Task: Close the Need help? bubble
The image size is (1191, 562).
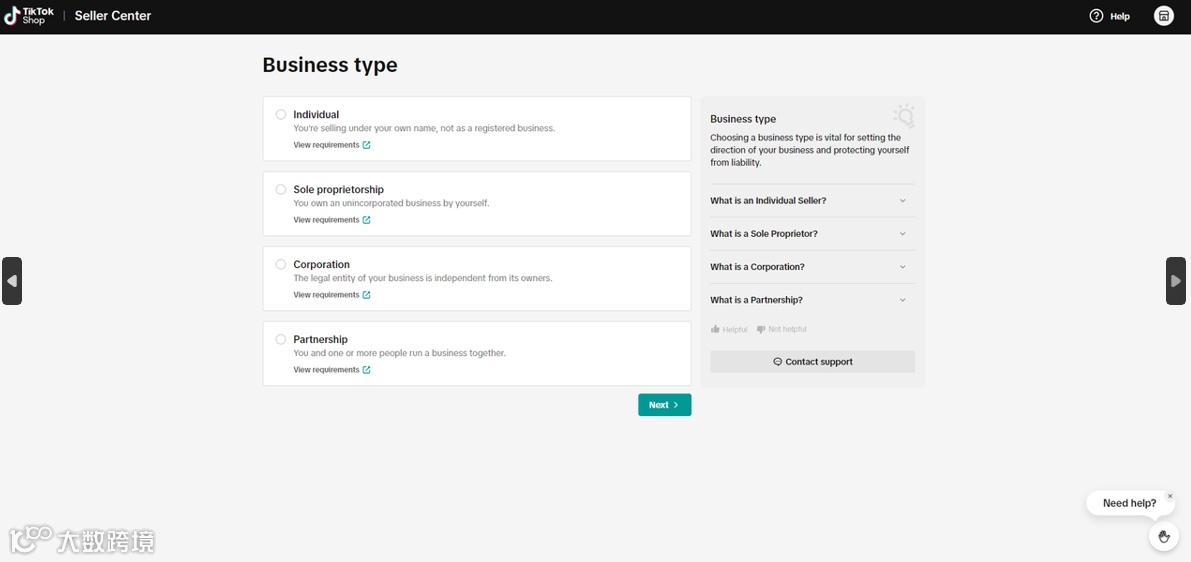Action: point(1170,496)
